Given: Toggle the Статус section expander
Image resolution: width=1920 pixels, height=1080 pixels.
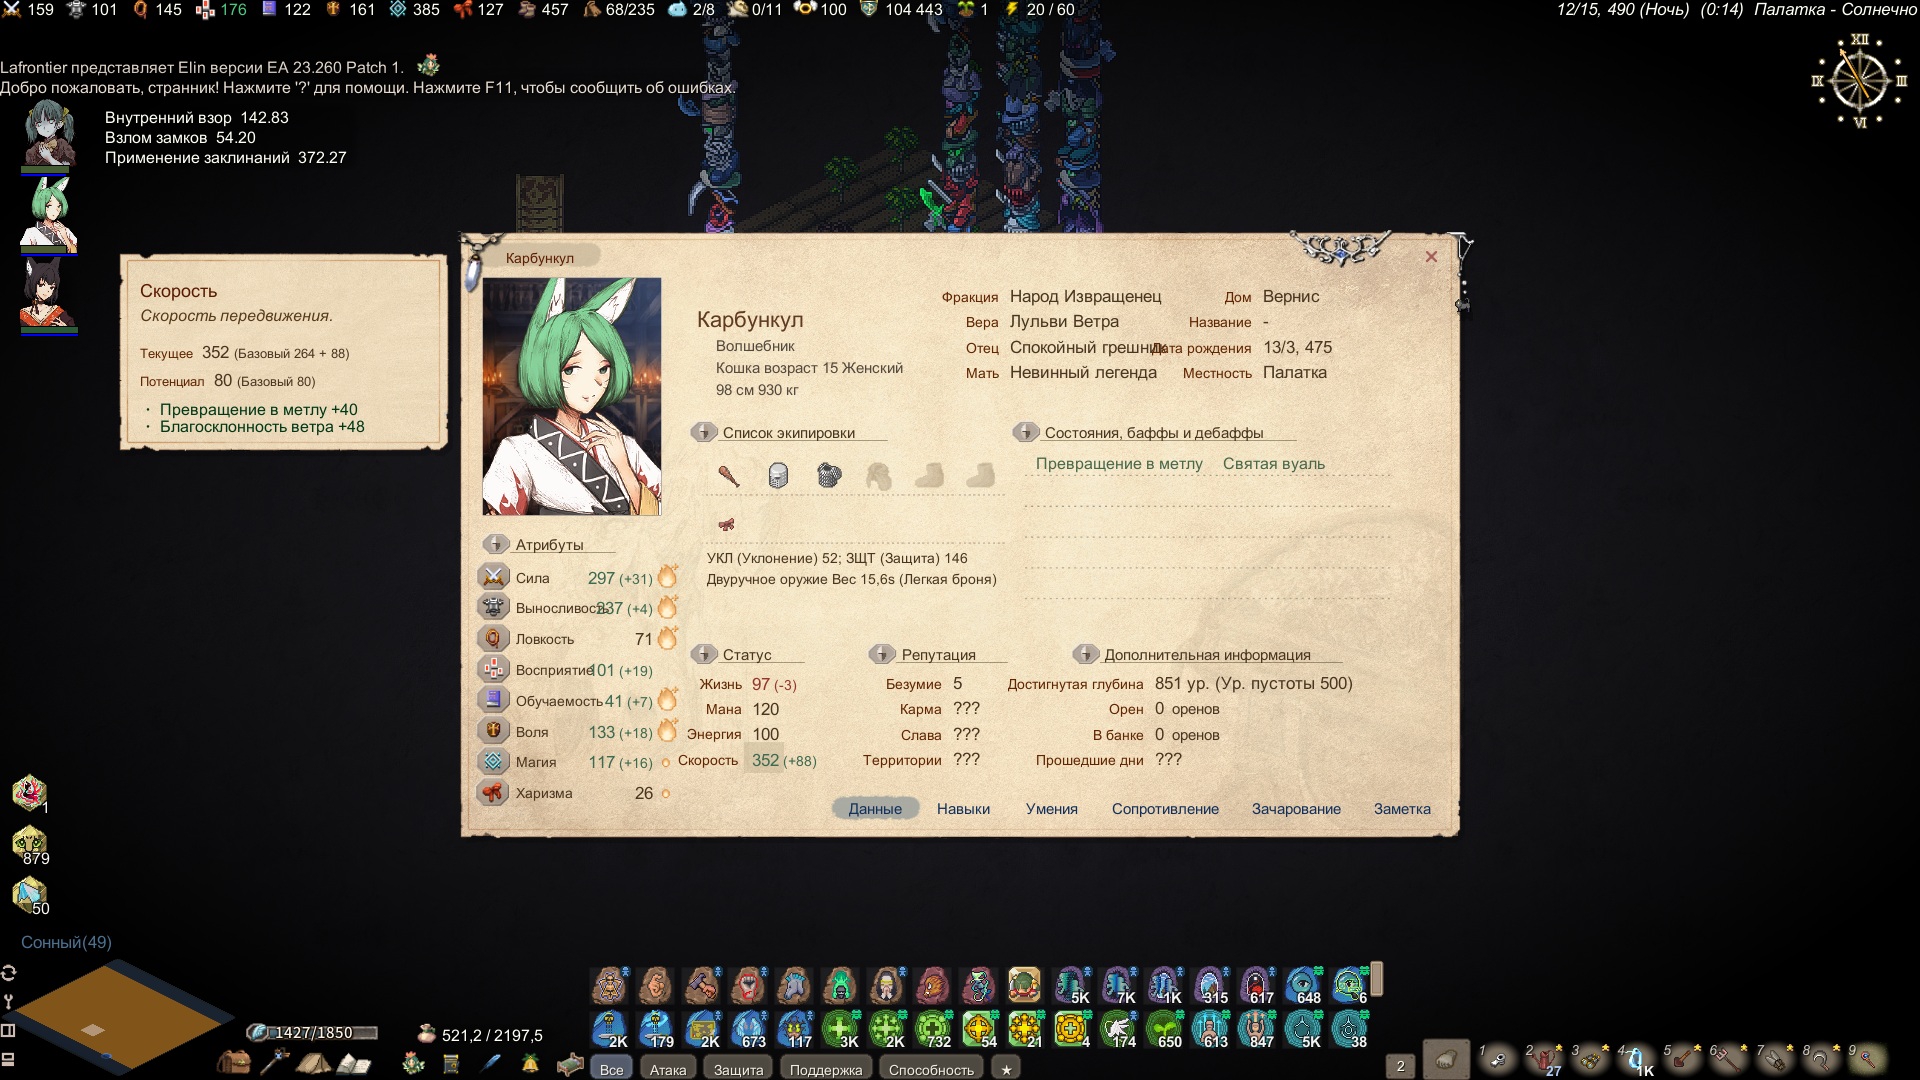Looking at the screenshot, I should pos(704,654).
